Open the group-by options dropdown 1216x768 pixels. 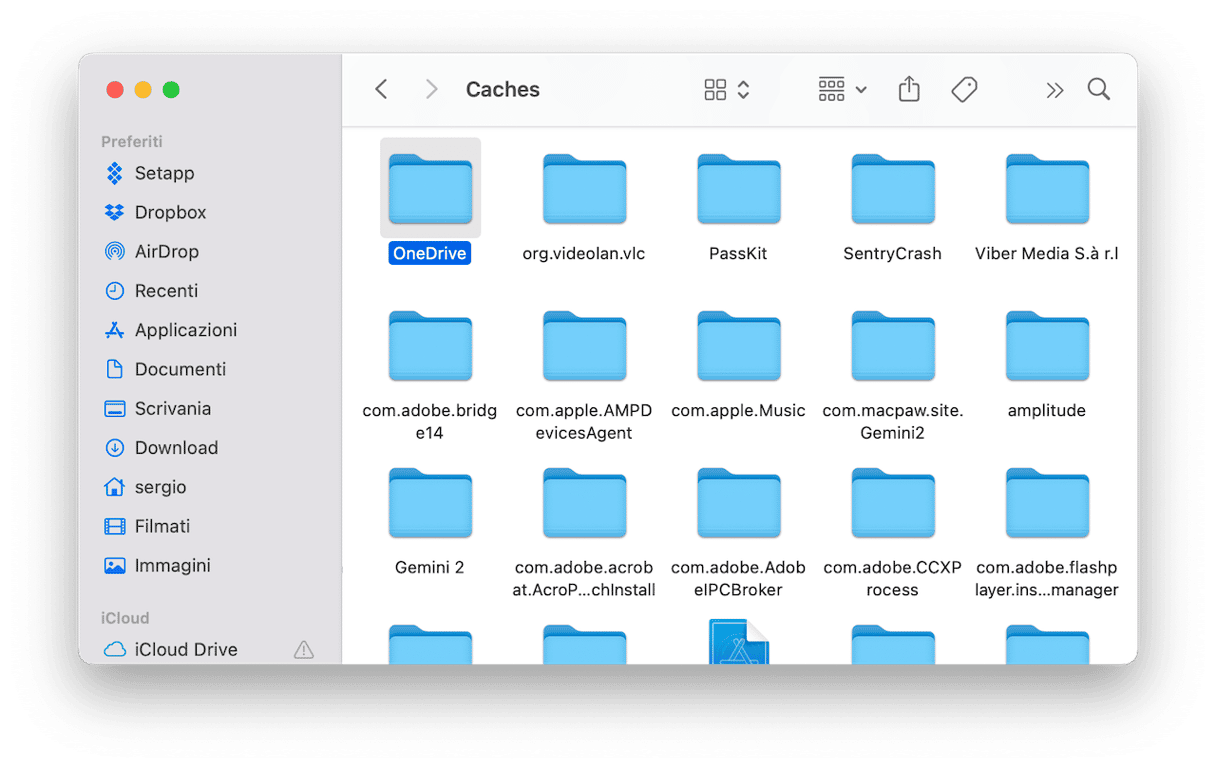pos(842,89)
